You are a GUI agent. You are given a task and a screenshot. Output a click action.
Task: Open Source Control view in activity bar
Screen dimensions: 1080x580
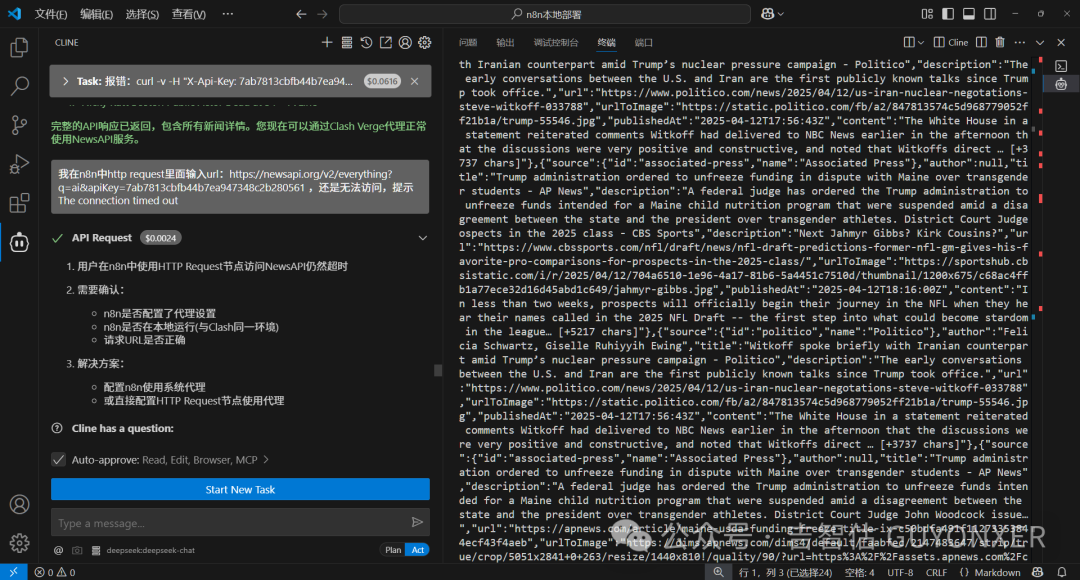(x=19, y=125)
